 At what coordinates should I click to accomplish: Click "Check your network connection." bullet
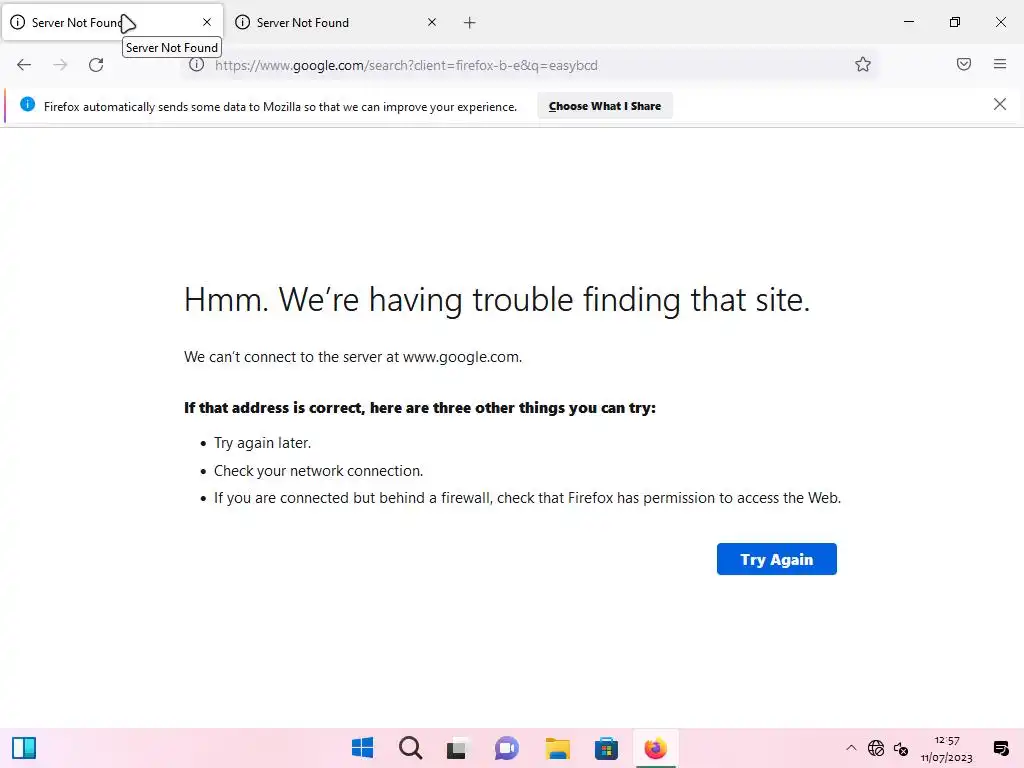pyautogui.click(x=319, y=471)
